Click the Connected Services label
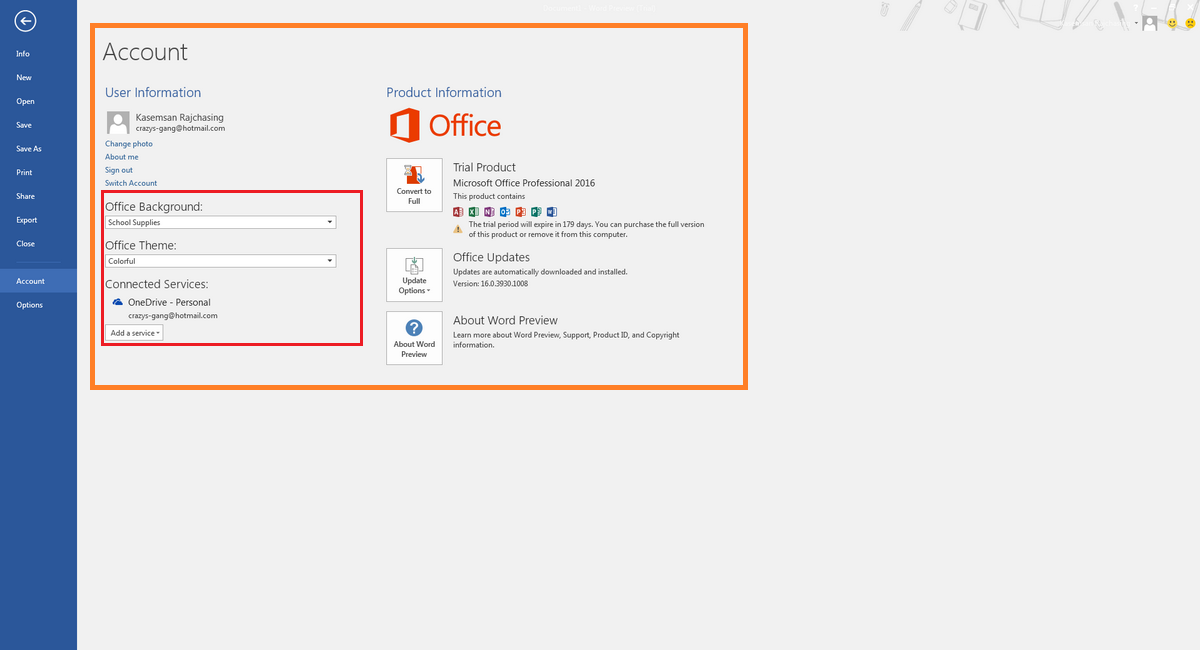 [157, 285]
